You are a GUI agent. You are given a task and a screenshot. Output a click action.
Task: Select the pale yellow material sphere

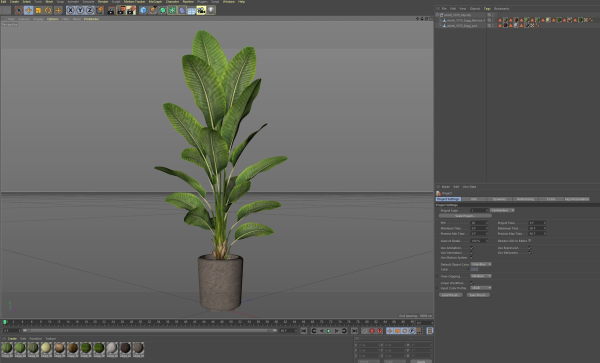point(46,348)
